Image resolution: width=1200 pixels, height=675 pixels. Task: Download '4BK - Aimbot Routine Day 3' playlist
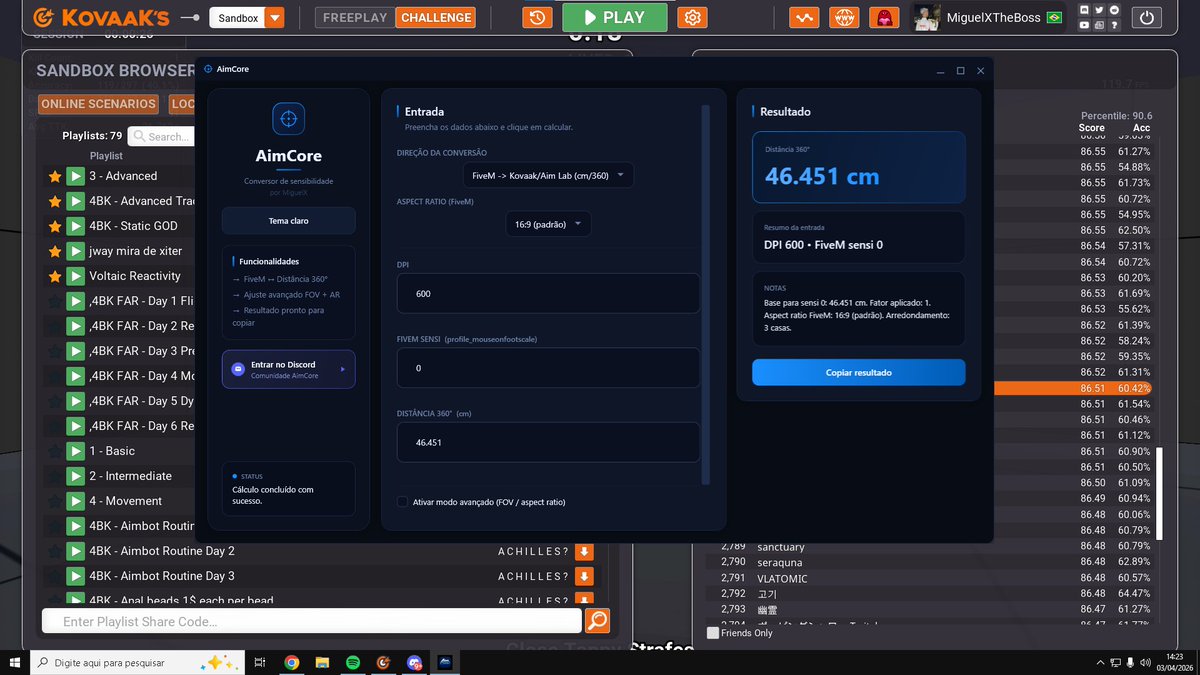[584, 576]
